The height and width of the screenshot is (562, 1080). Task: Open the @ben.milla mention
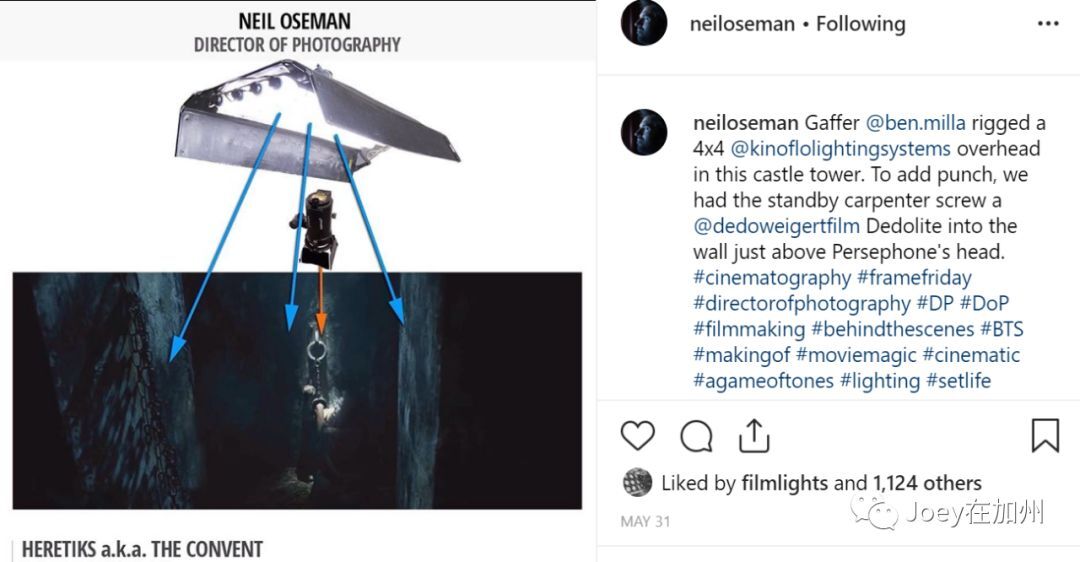click(917, 123)
